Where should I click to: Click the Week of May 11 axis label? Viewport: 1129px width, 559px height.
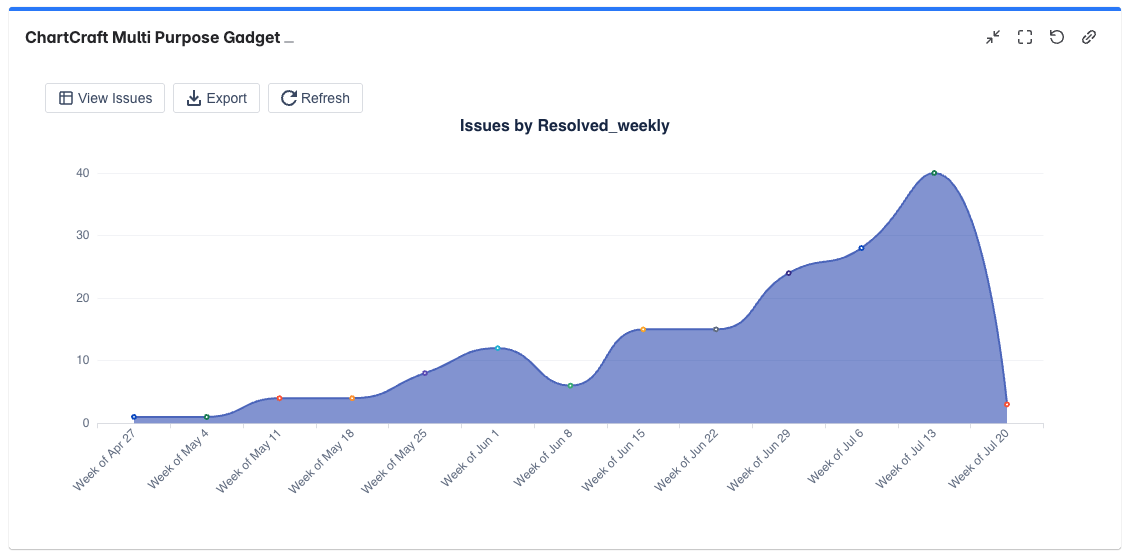249,460
